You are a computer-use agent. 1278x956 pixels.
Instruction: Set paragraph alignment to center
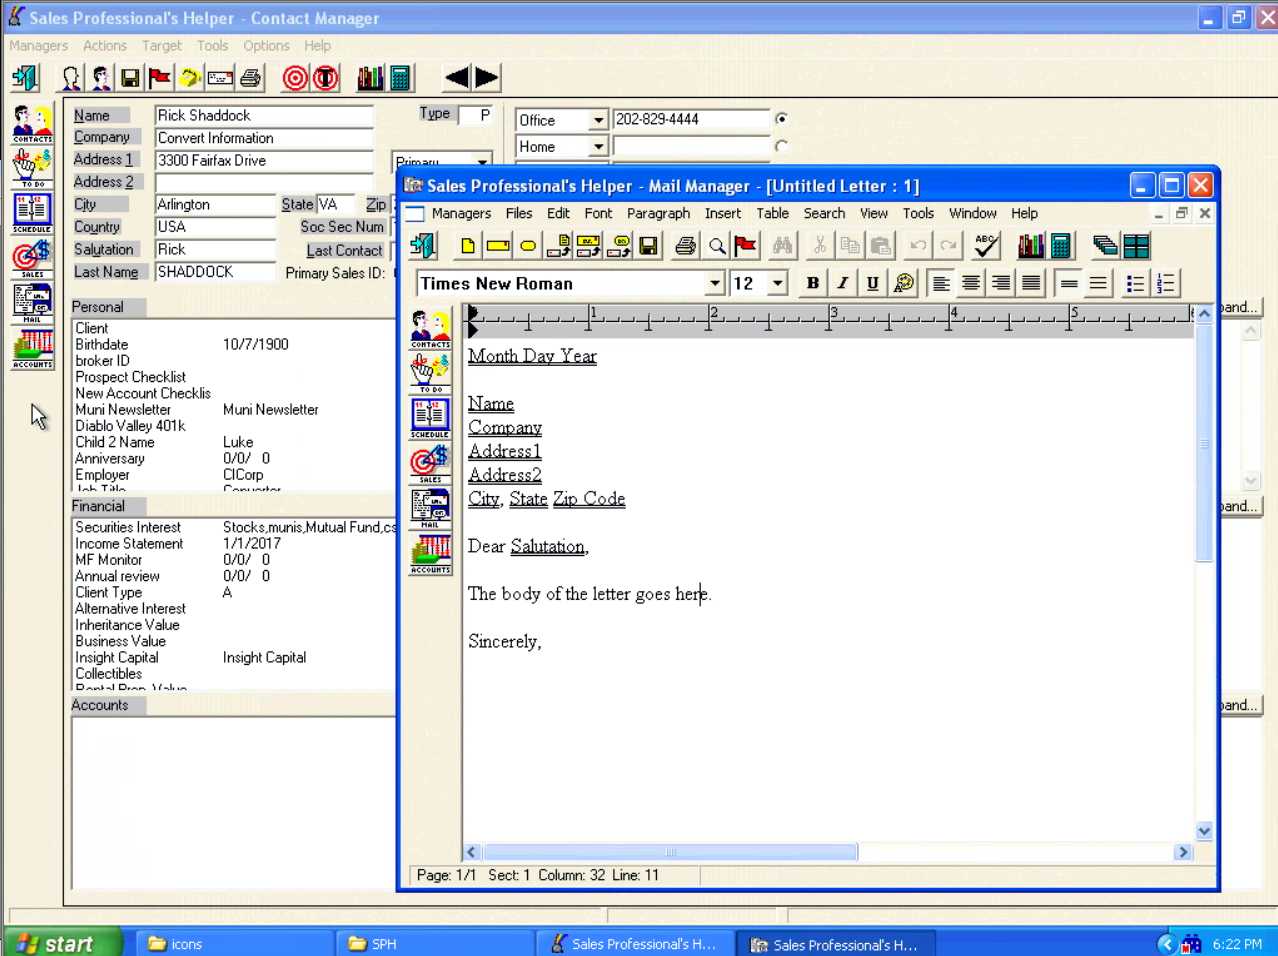click(970, 283)
